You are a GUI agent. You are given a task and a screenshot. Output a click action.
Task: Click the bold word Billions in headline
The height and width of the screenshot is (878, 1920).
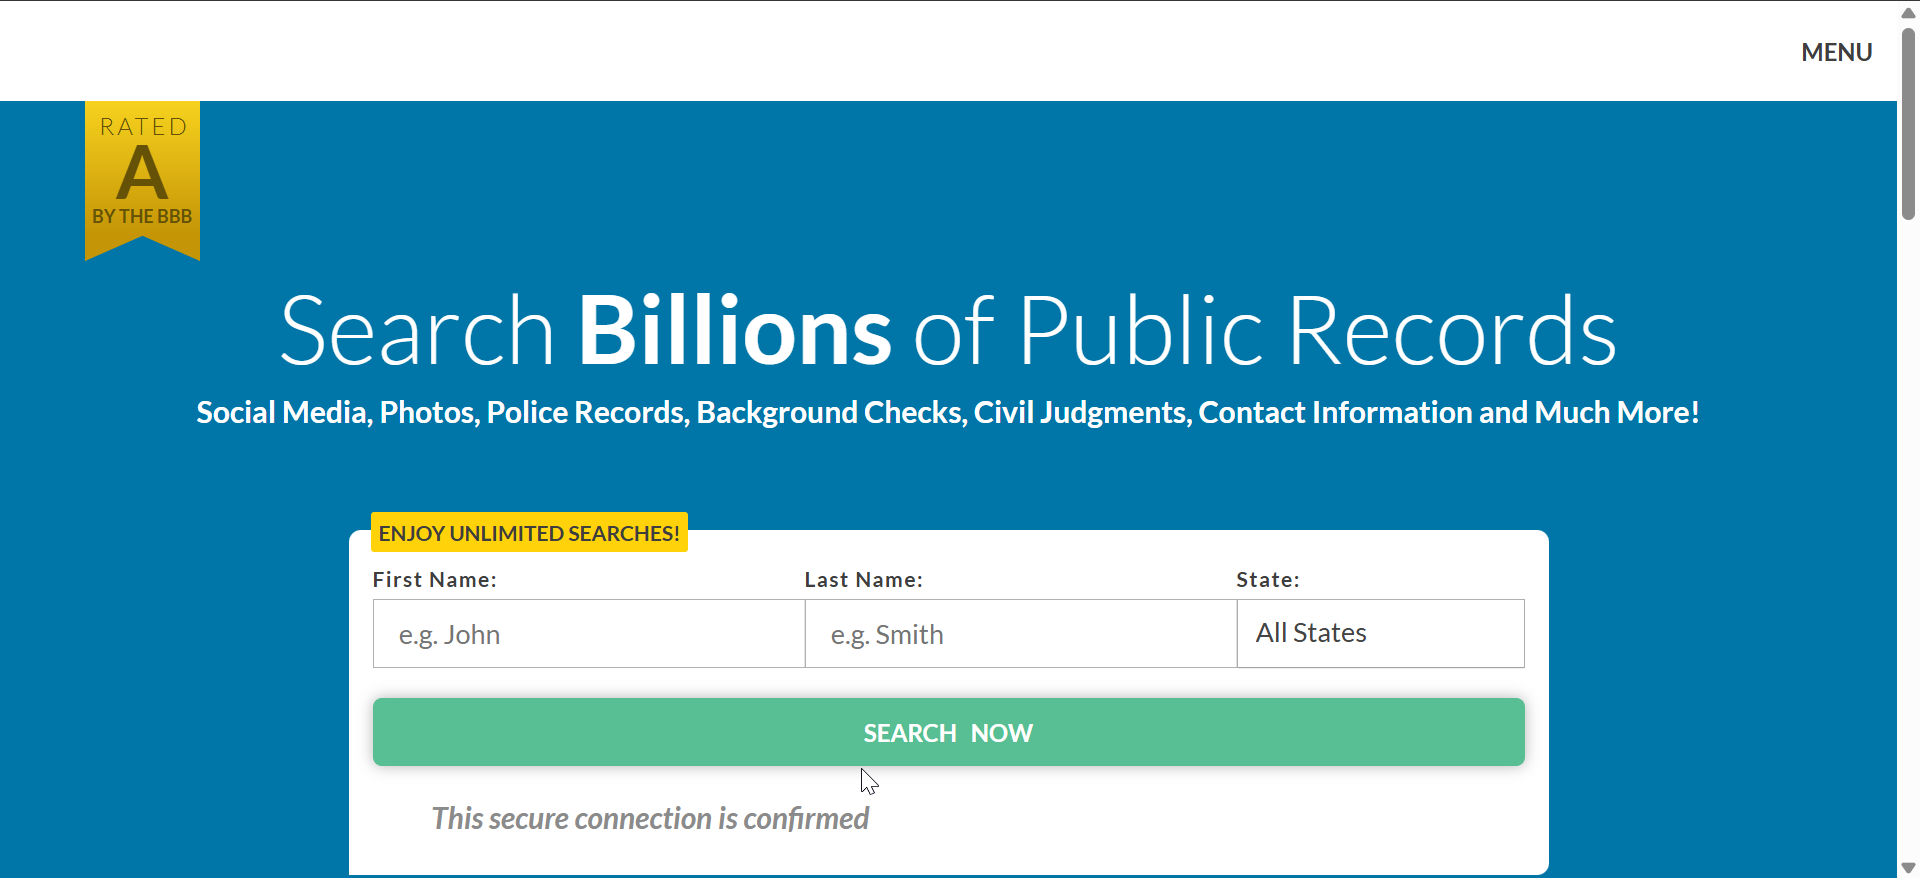(734, 330)
